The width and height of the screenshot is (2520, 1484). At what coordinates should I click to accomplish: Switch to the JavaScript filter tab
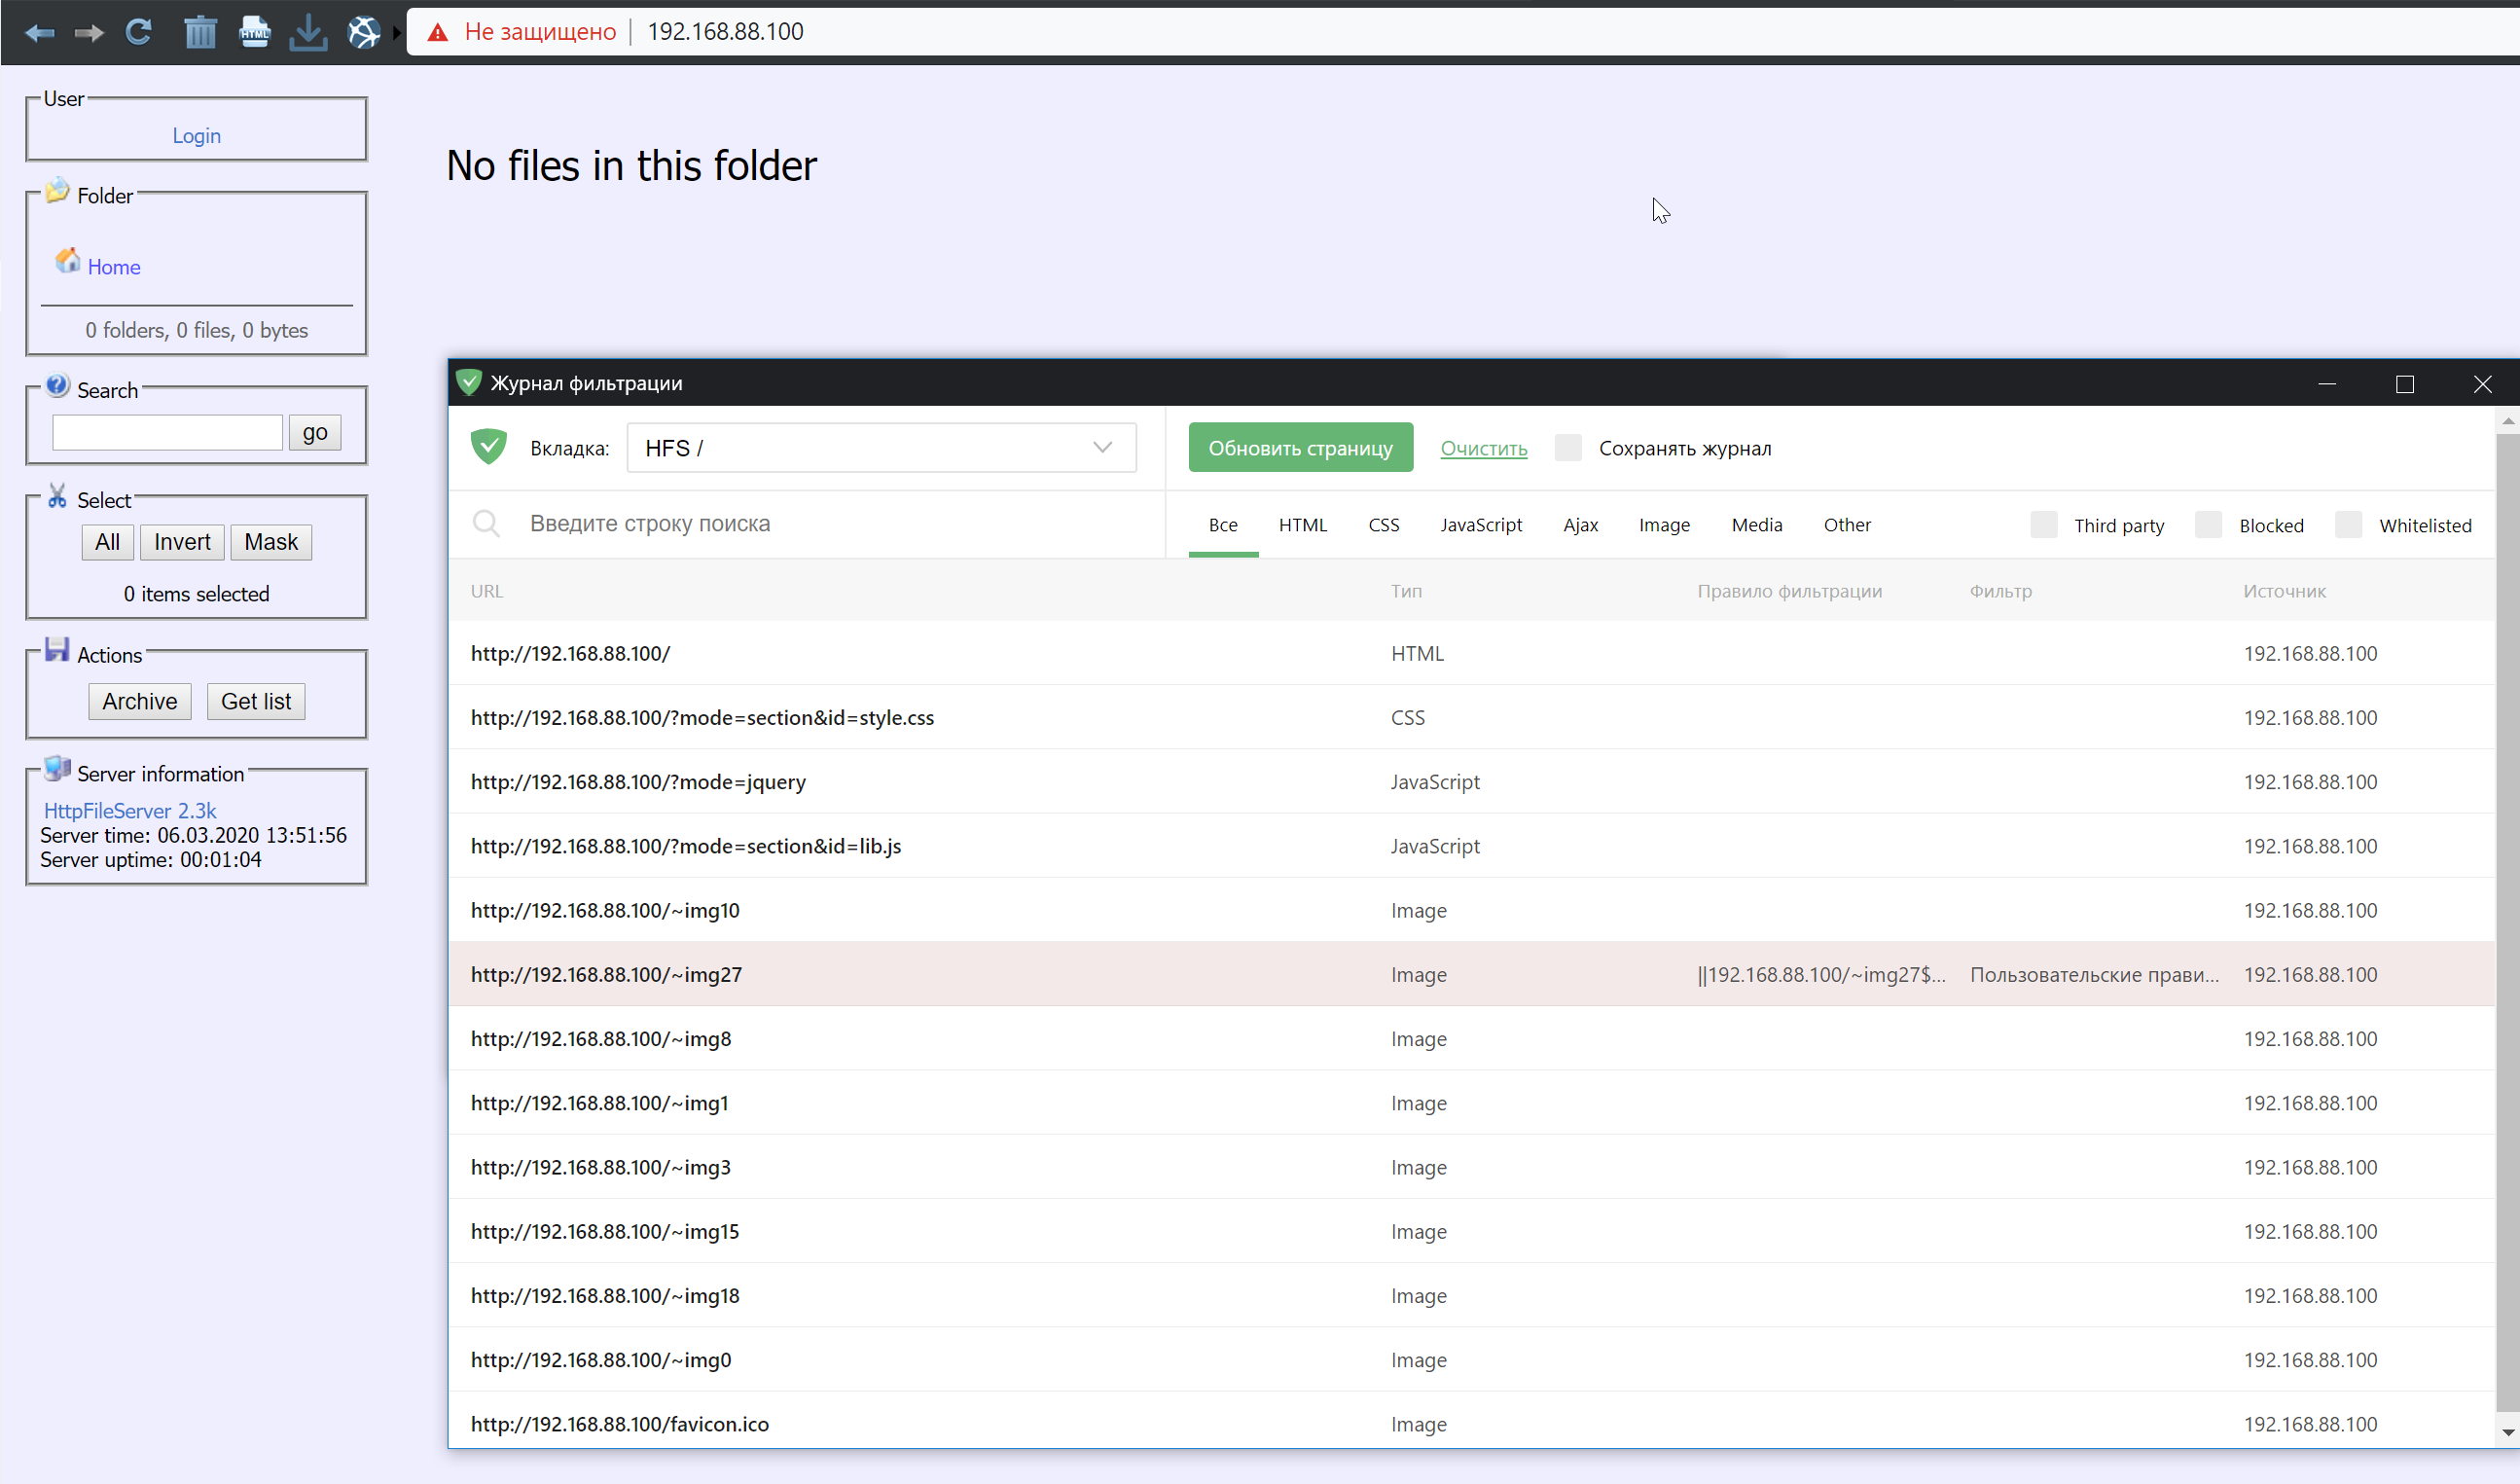click(x=1481, y=524)
